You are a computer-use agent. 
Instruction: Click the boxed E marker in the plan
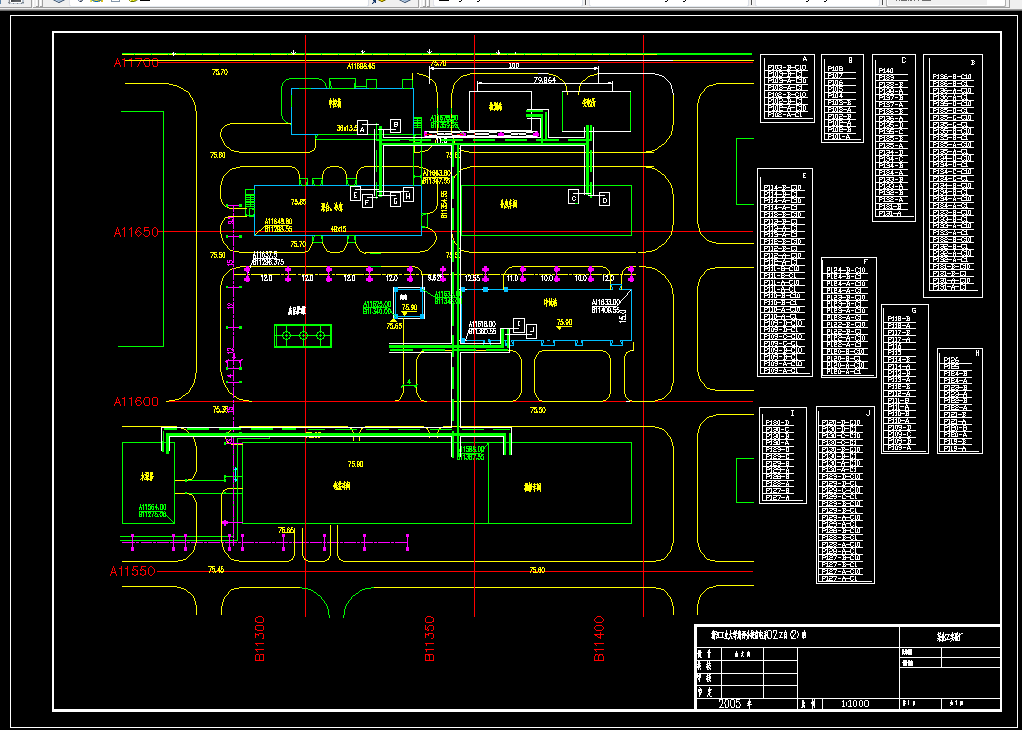[355, 194]
